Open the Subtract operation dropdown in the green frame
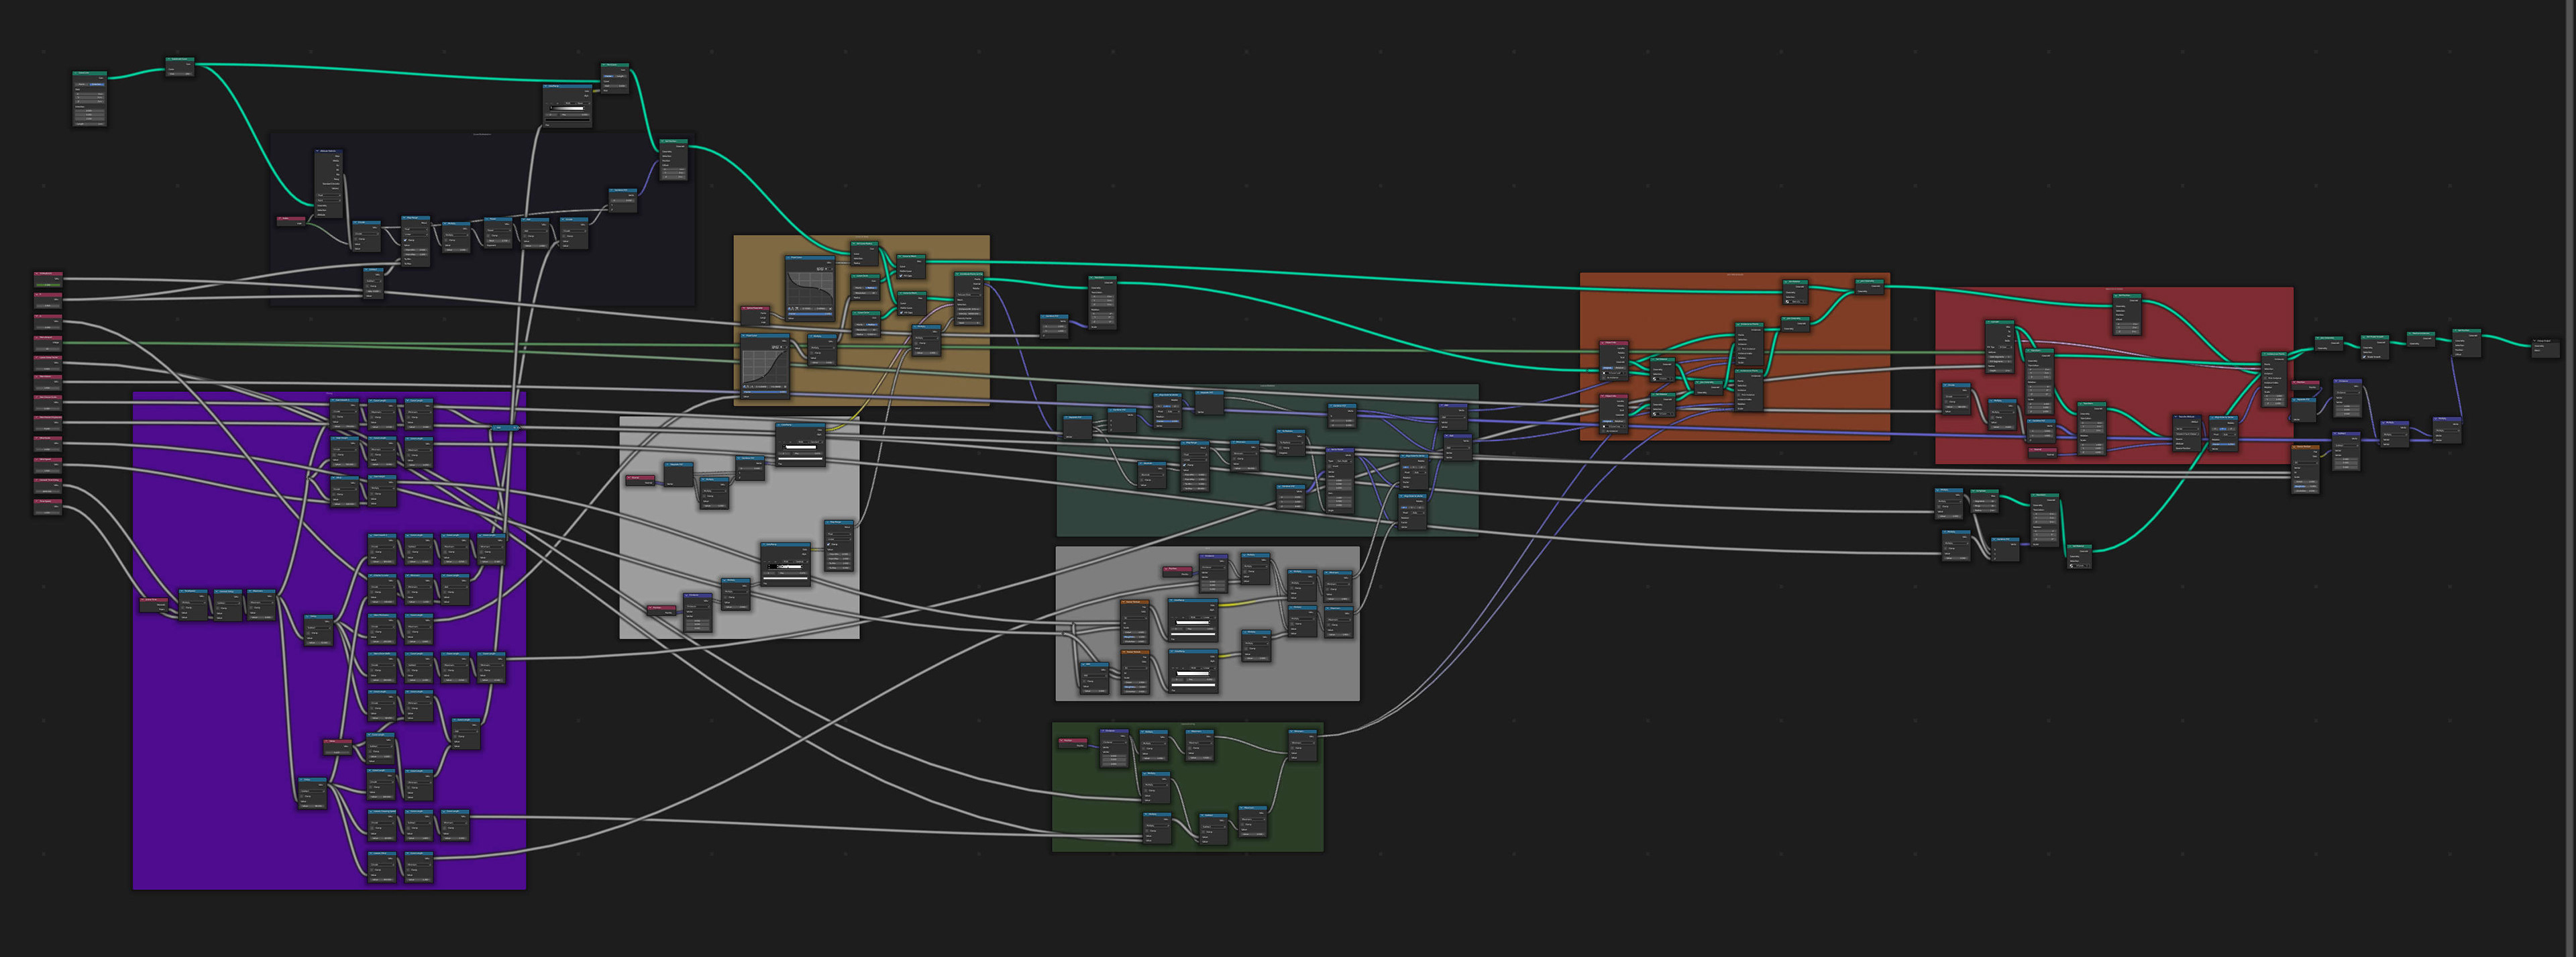Image resolution: width=2576 pixels, height=957 pixels. (1214, 827)
